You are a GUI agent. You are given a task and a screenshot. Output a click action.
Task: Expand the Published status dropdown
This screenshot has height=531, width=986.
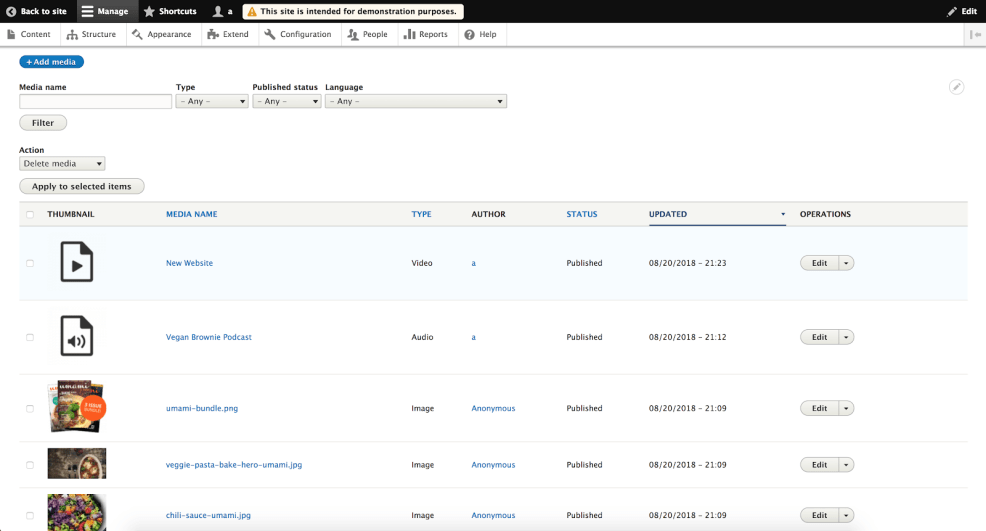coord(286,101)
